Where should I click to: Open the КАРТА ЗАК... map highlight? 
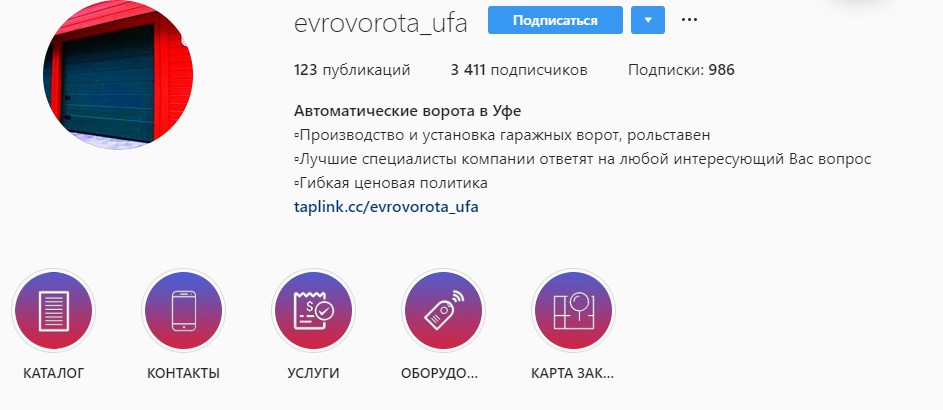coord(573,311)
